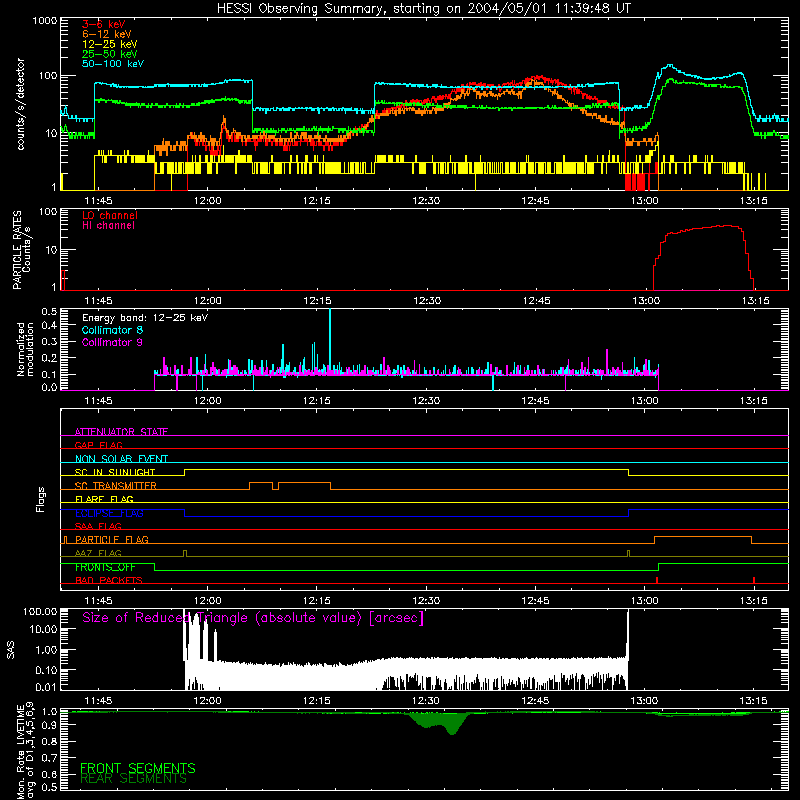Click the HI channel legend label
The width and height of the screenshot is (800, 800).
pos(108,226)
